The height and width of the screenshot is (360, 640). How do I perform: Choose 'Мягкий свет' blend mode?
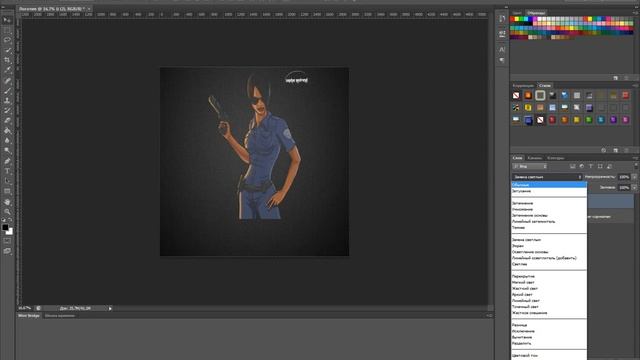point(549,282)
